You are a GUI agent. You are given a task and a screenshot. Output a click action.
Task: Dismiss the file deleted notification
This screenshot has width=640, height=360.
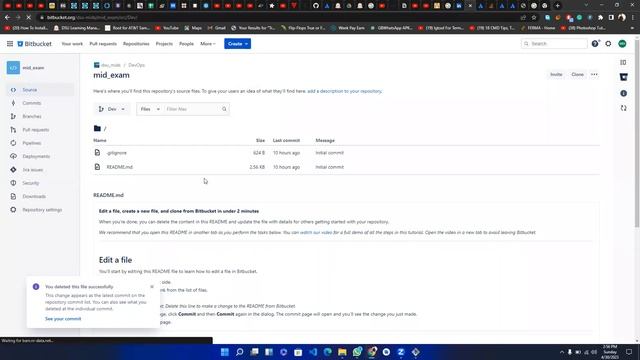point(152,287)
